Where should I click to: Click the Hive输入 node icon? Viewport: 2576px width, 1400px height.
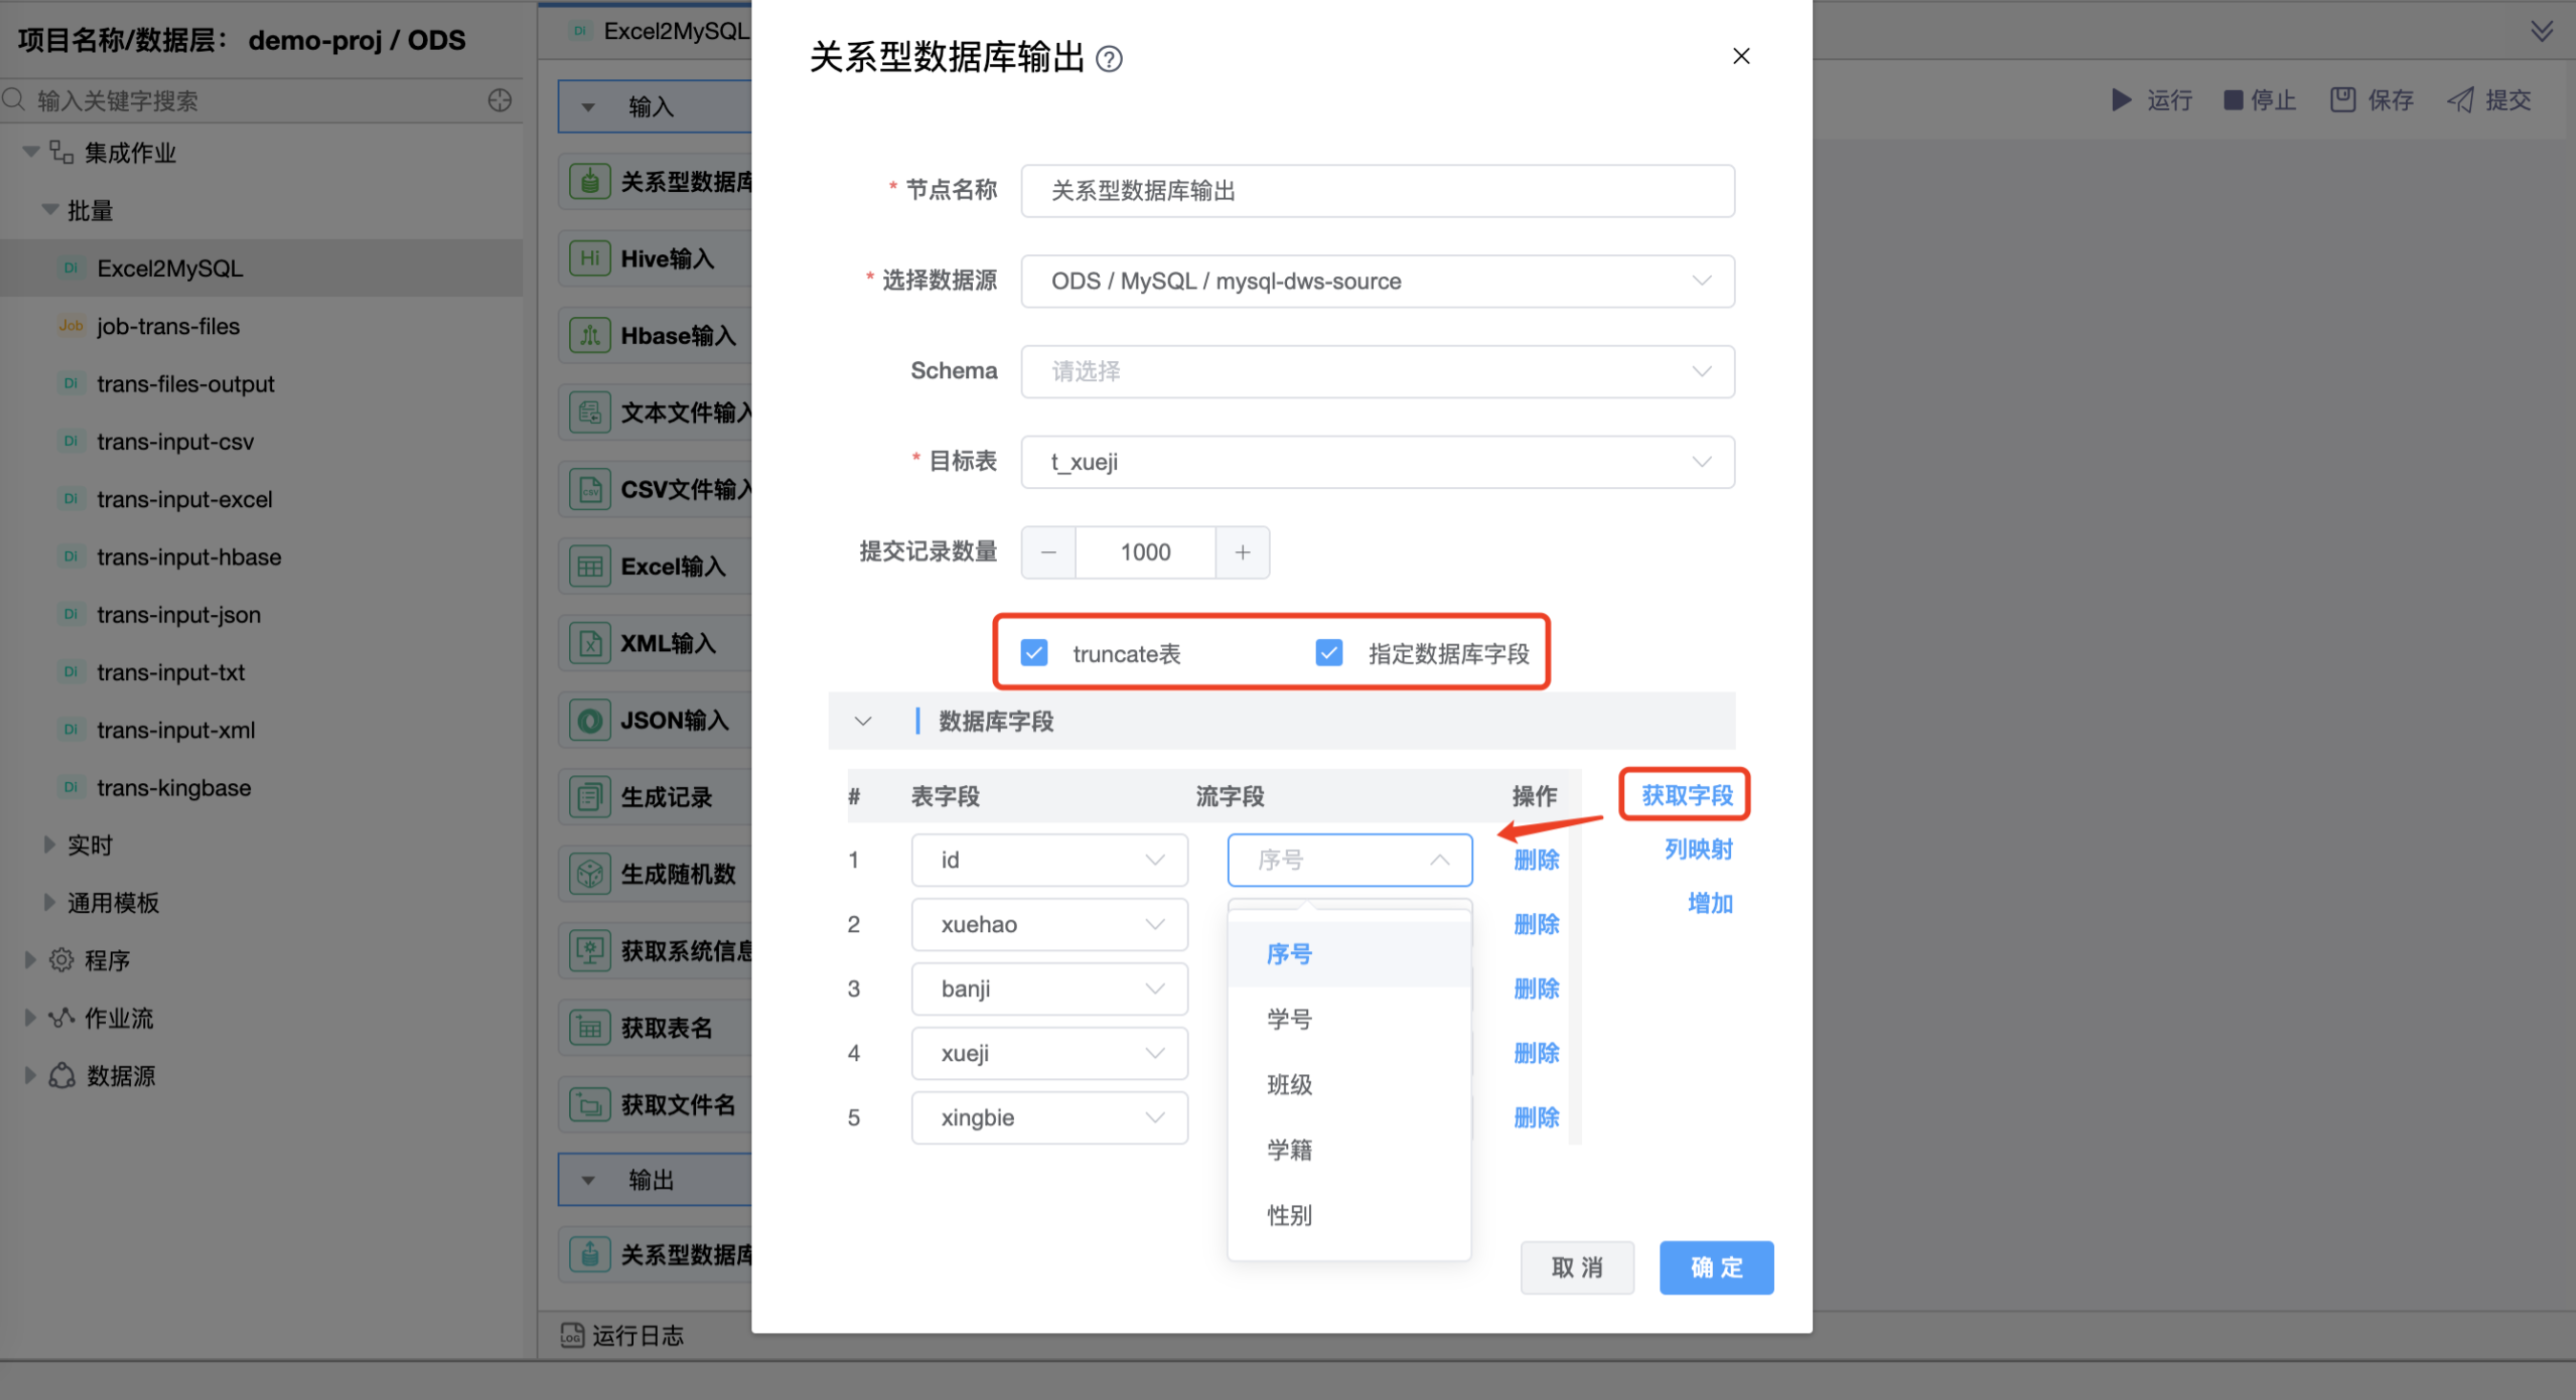tap(590, 258)
